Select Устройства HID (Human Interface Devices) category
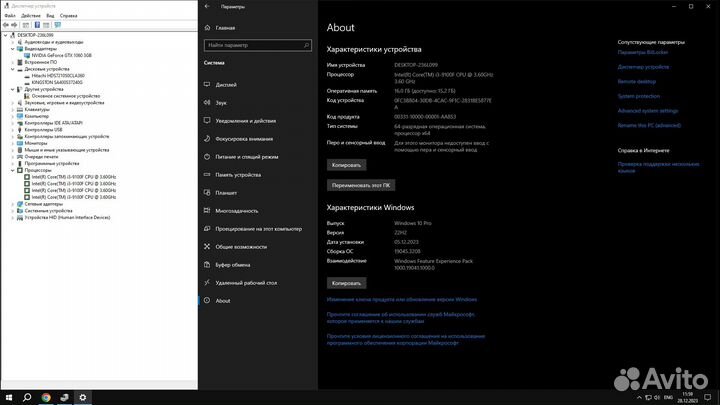Screen dimensions: 720x405 tap(67, 218)
